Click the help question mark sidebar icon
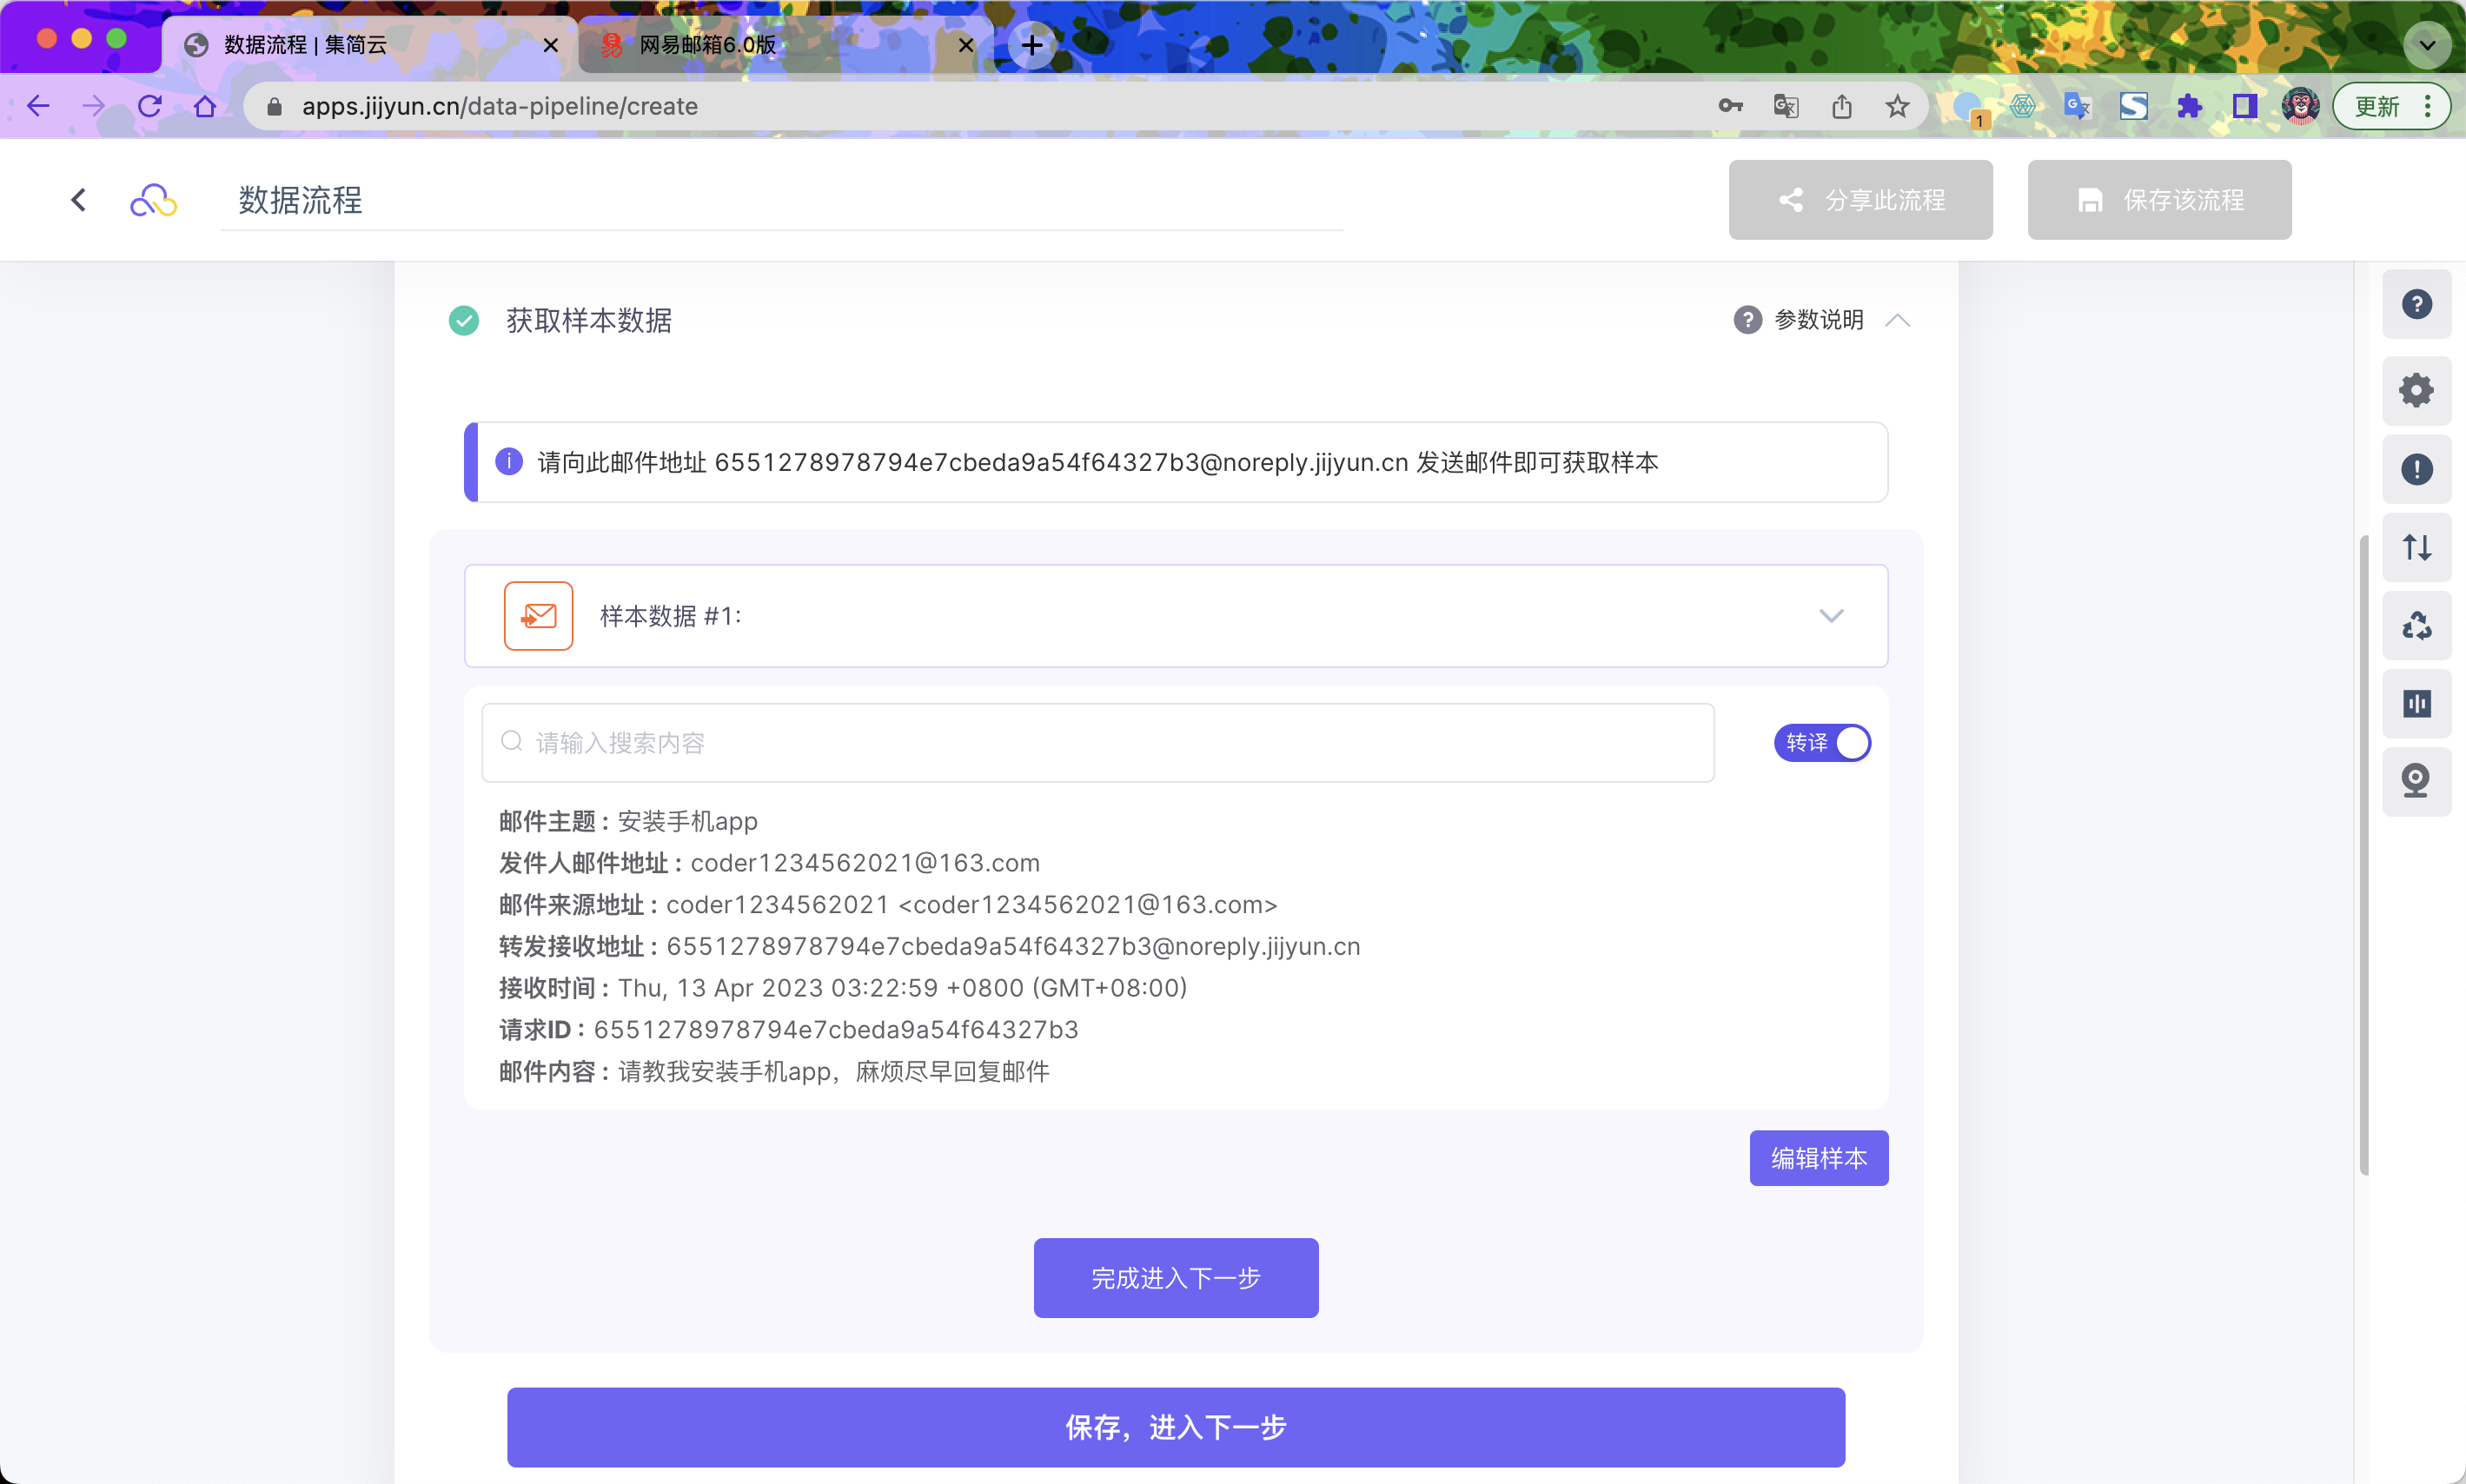This screenshot has width=2466, height=1484. point(2416,304)
